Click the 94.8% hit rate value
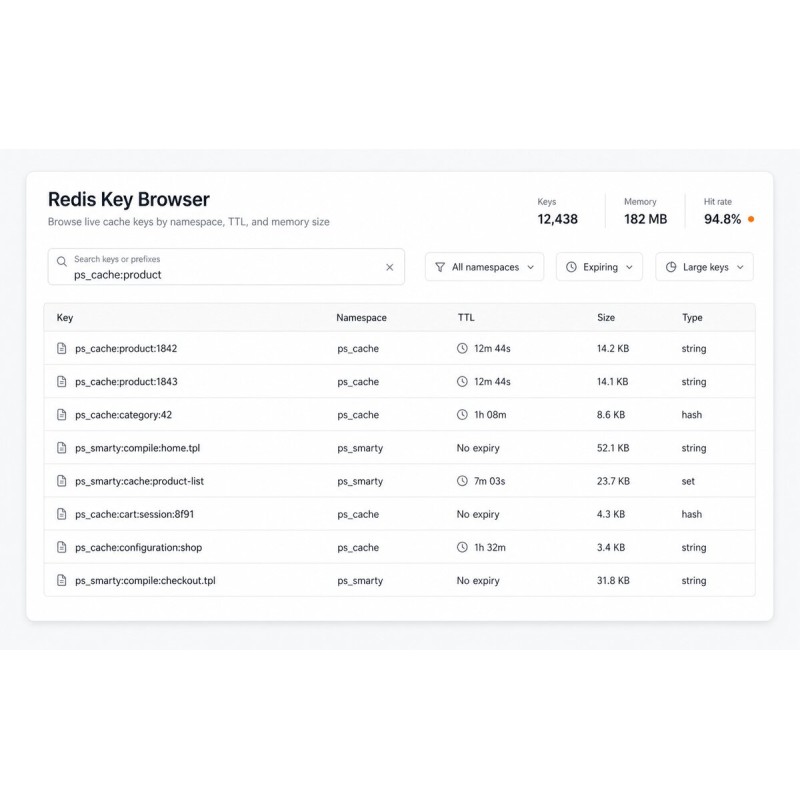Screen dimensions: 800x800 point(722,219)
